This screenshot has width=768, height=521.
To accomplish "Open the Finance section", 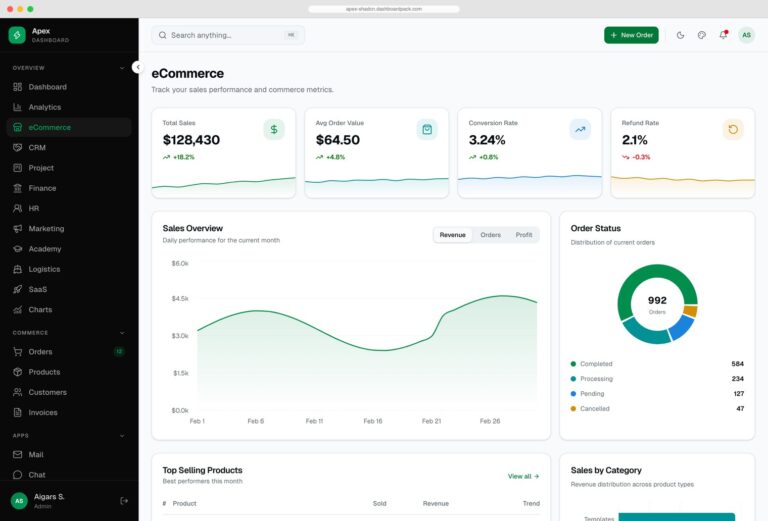I will (x=69, y=188).
